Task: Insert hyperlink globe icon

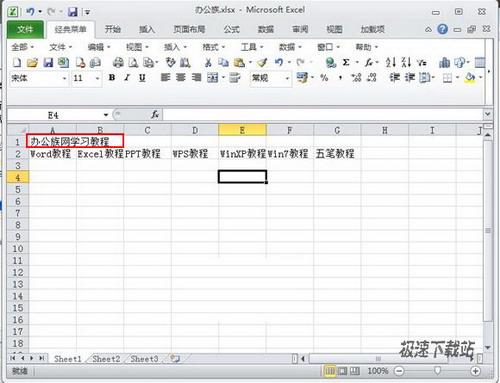Action: [330, 63]
